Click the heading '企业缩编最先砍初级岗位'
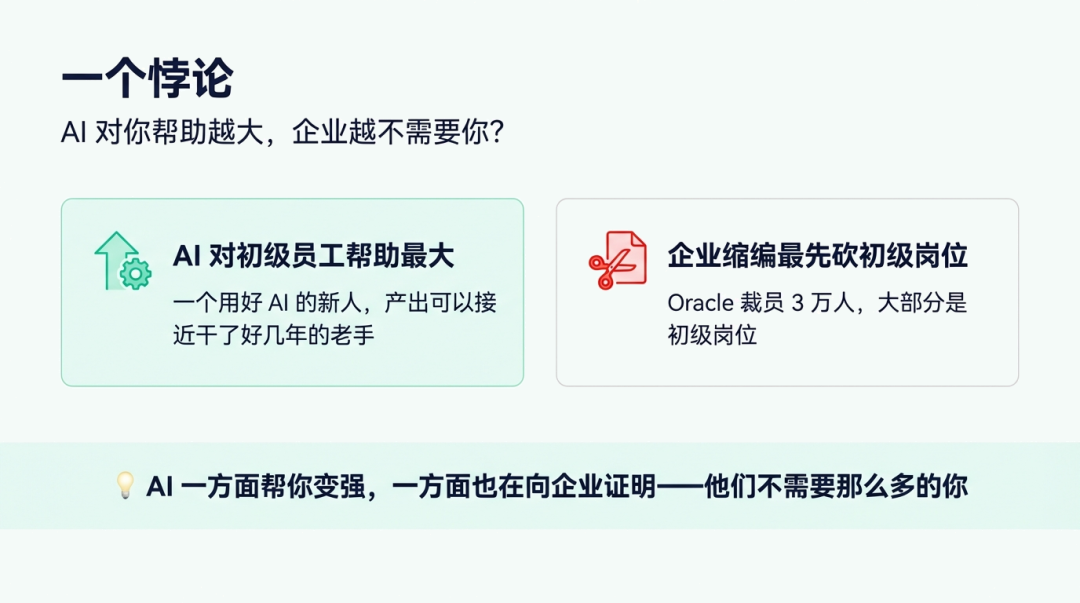1080x603 pixels. tap(818, 256)
